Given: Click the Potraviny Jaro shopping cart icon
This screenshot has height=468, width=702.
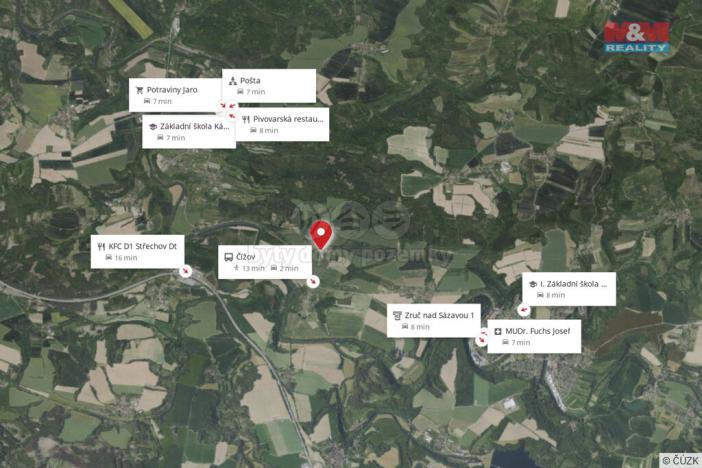Looking at the screenshot, I should (140, 90).
